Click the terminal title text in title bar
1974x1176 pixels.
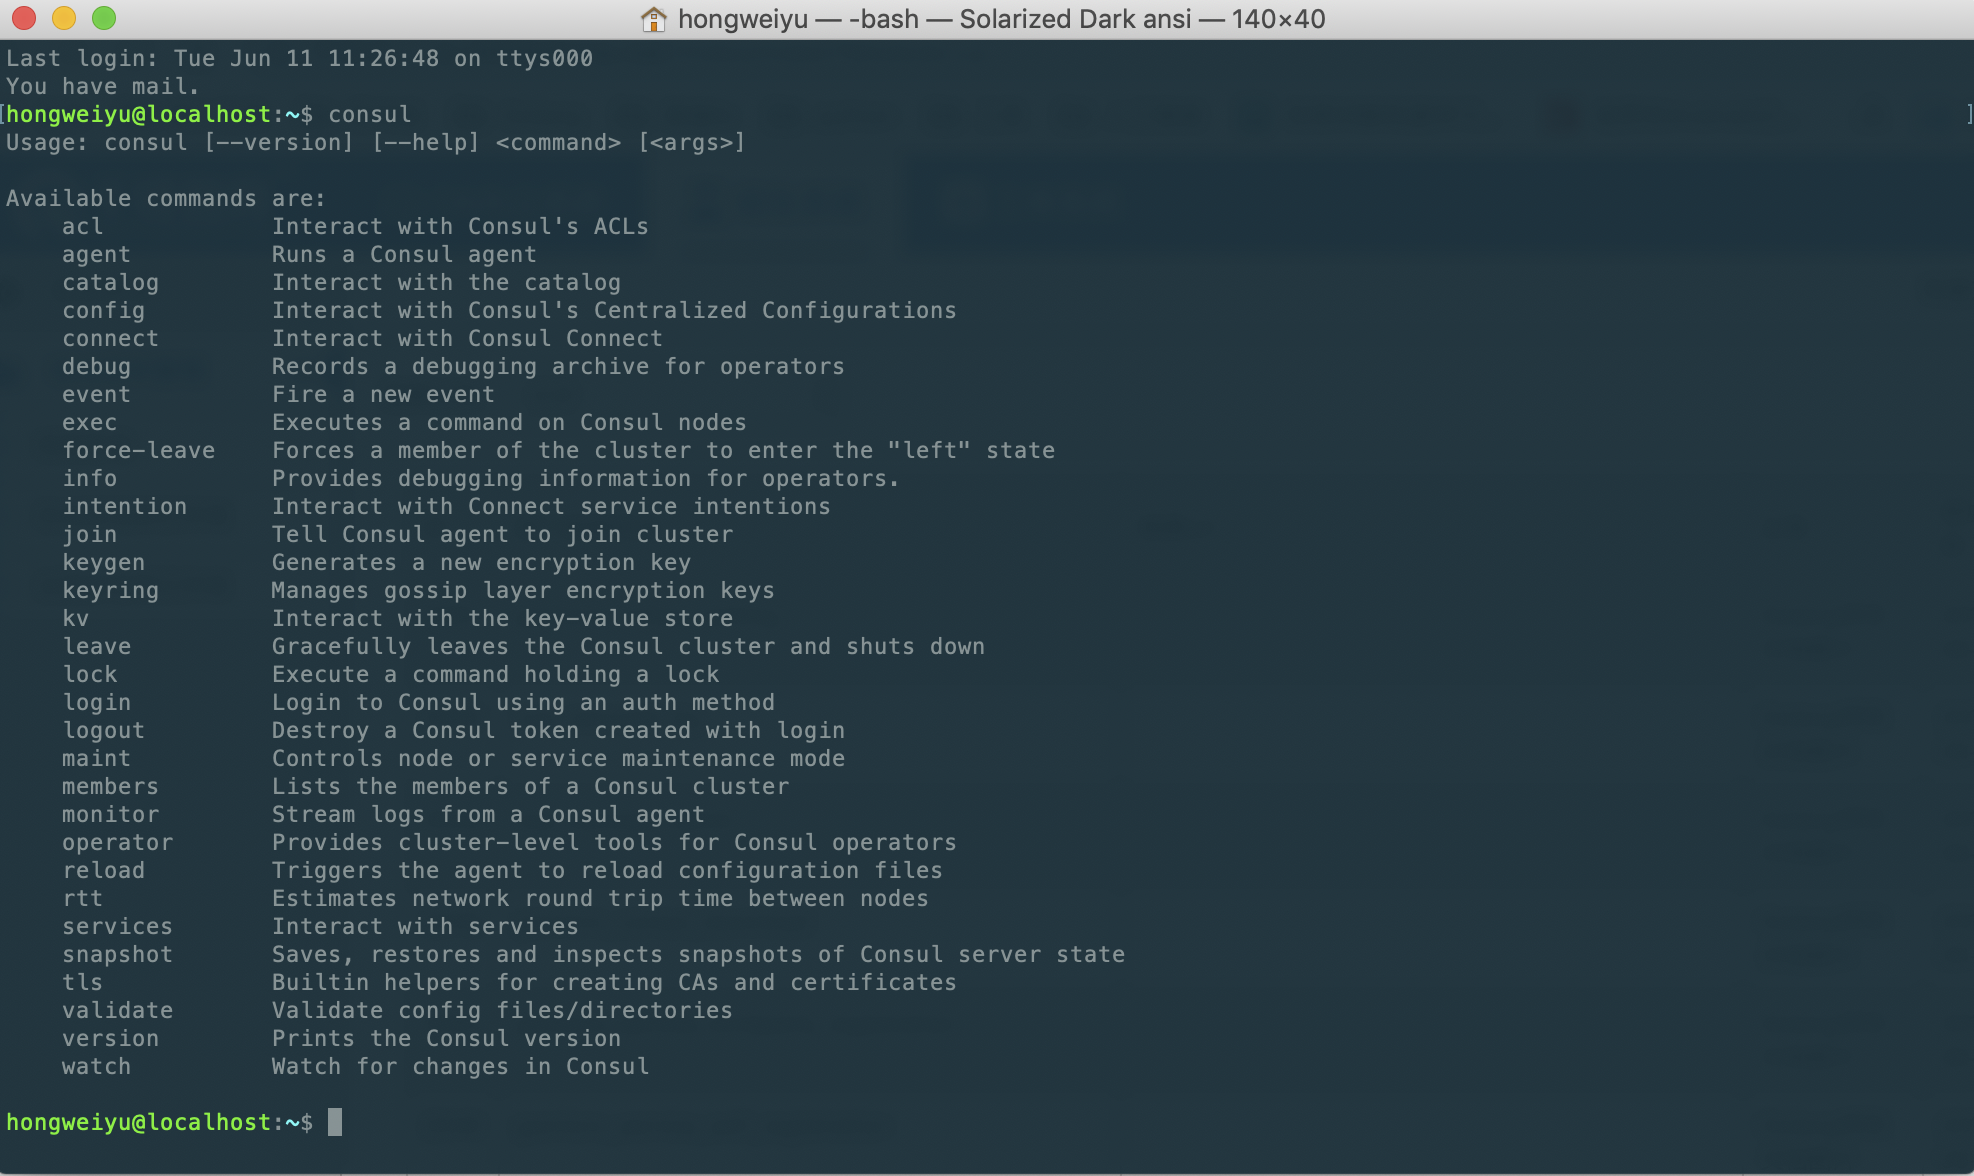tap(1001, 19)
